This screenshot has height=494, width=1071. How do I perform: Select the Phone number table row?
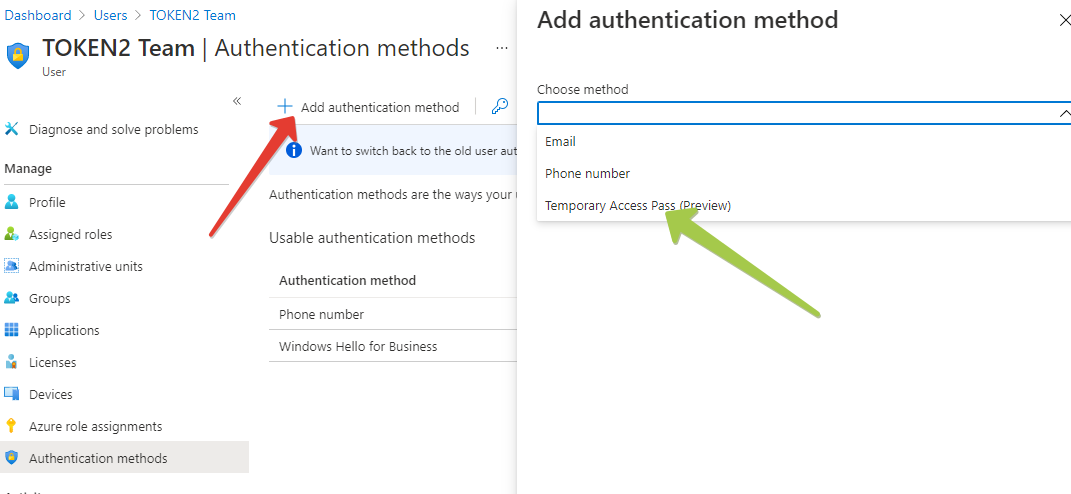coord(393,314)
